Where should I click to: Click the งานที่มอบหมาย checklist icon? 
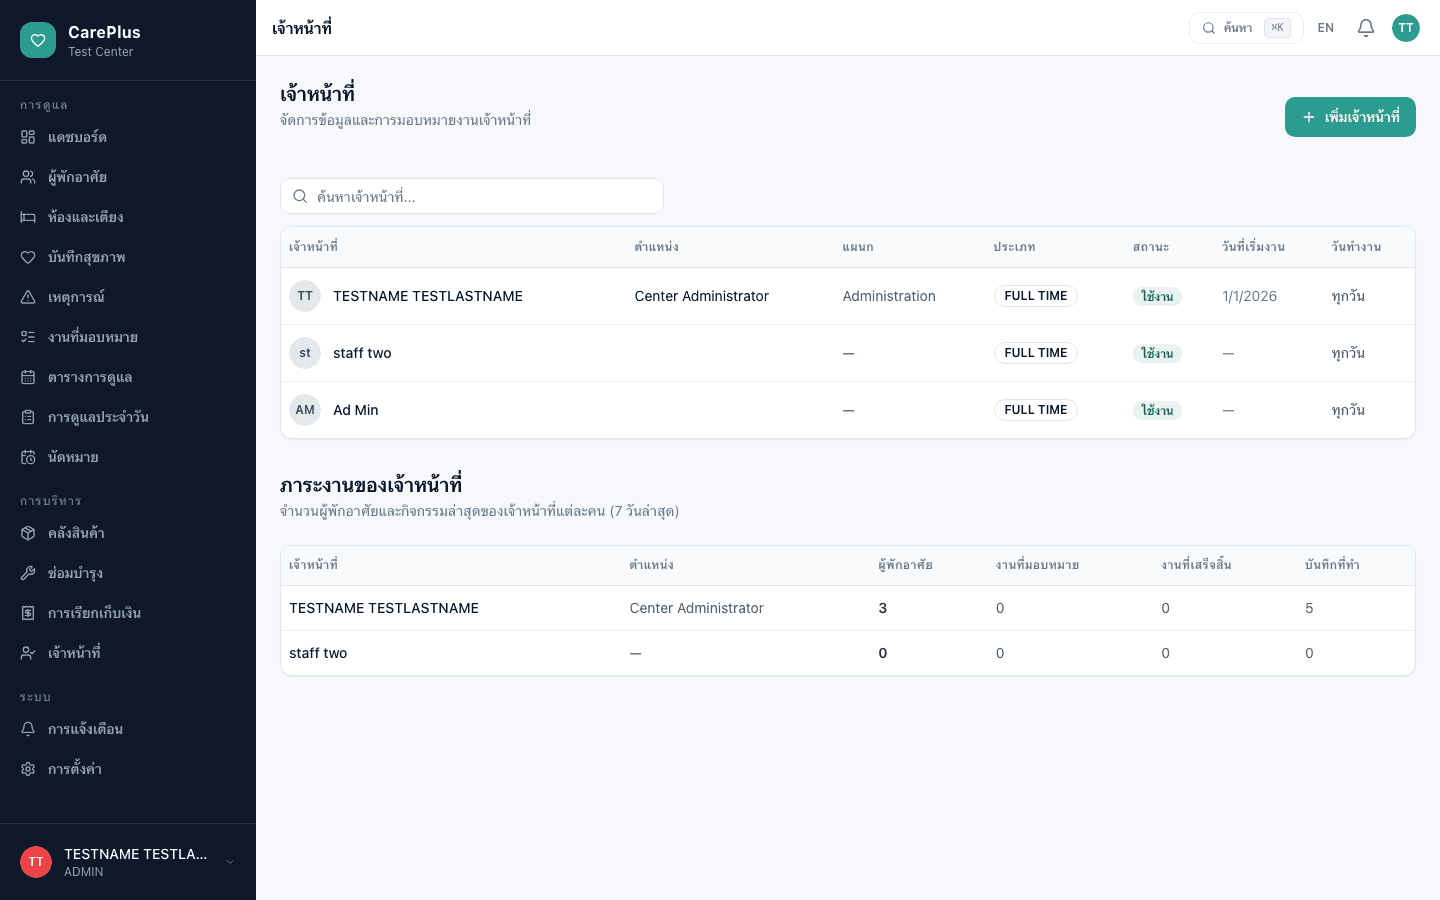click(x=28, y=337)
